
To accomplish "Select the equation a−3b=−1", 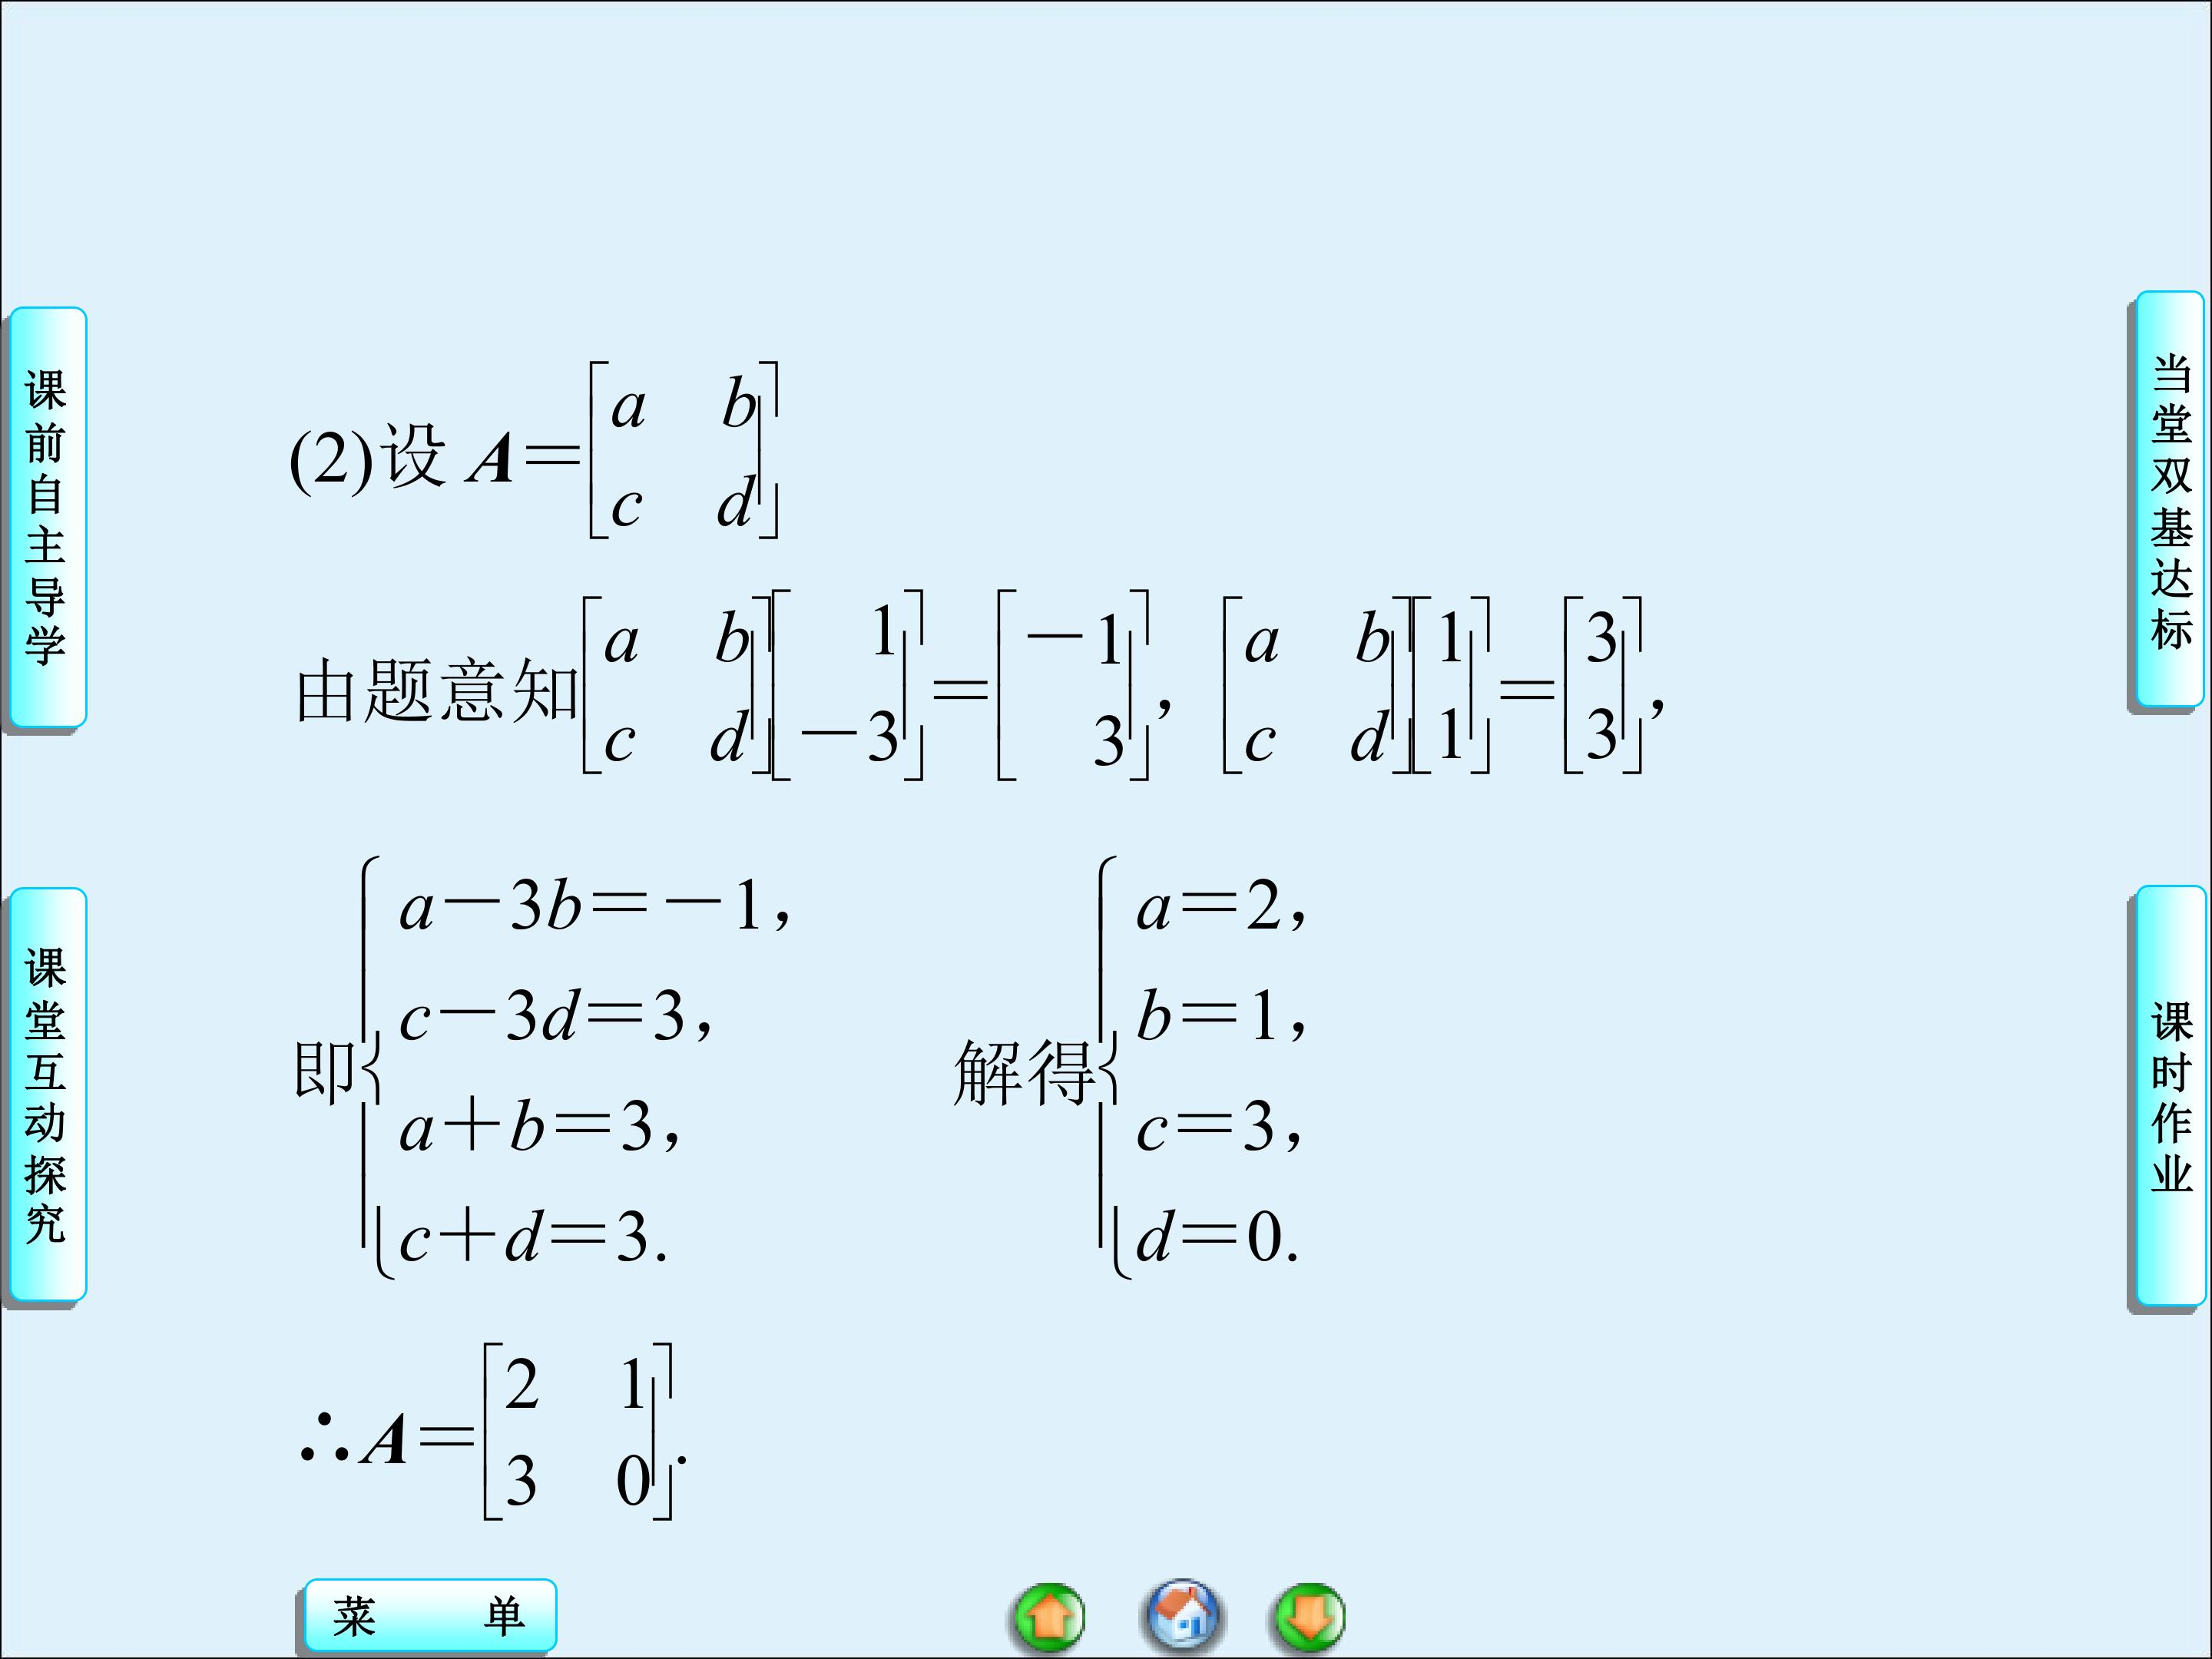I will click(x=594, y=908).
